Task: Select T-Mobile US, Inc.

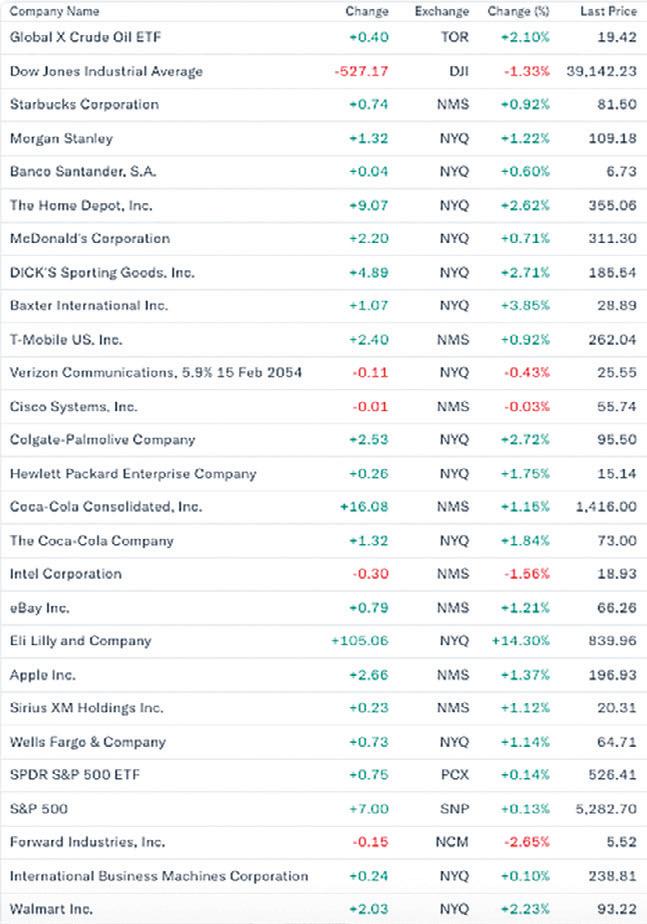Action: point(66,340)
